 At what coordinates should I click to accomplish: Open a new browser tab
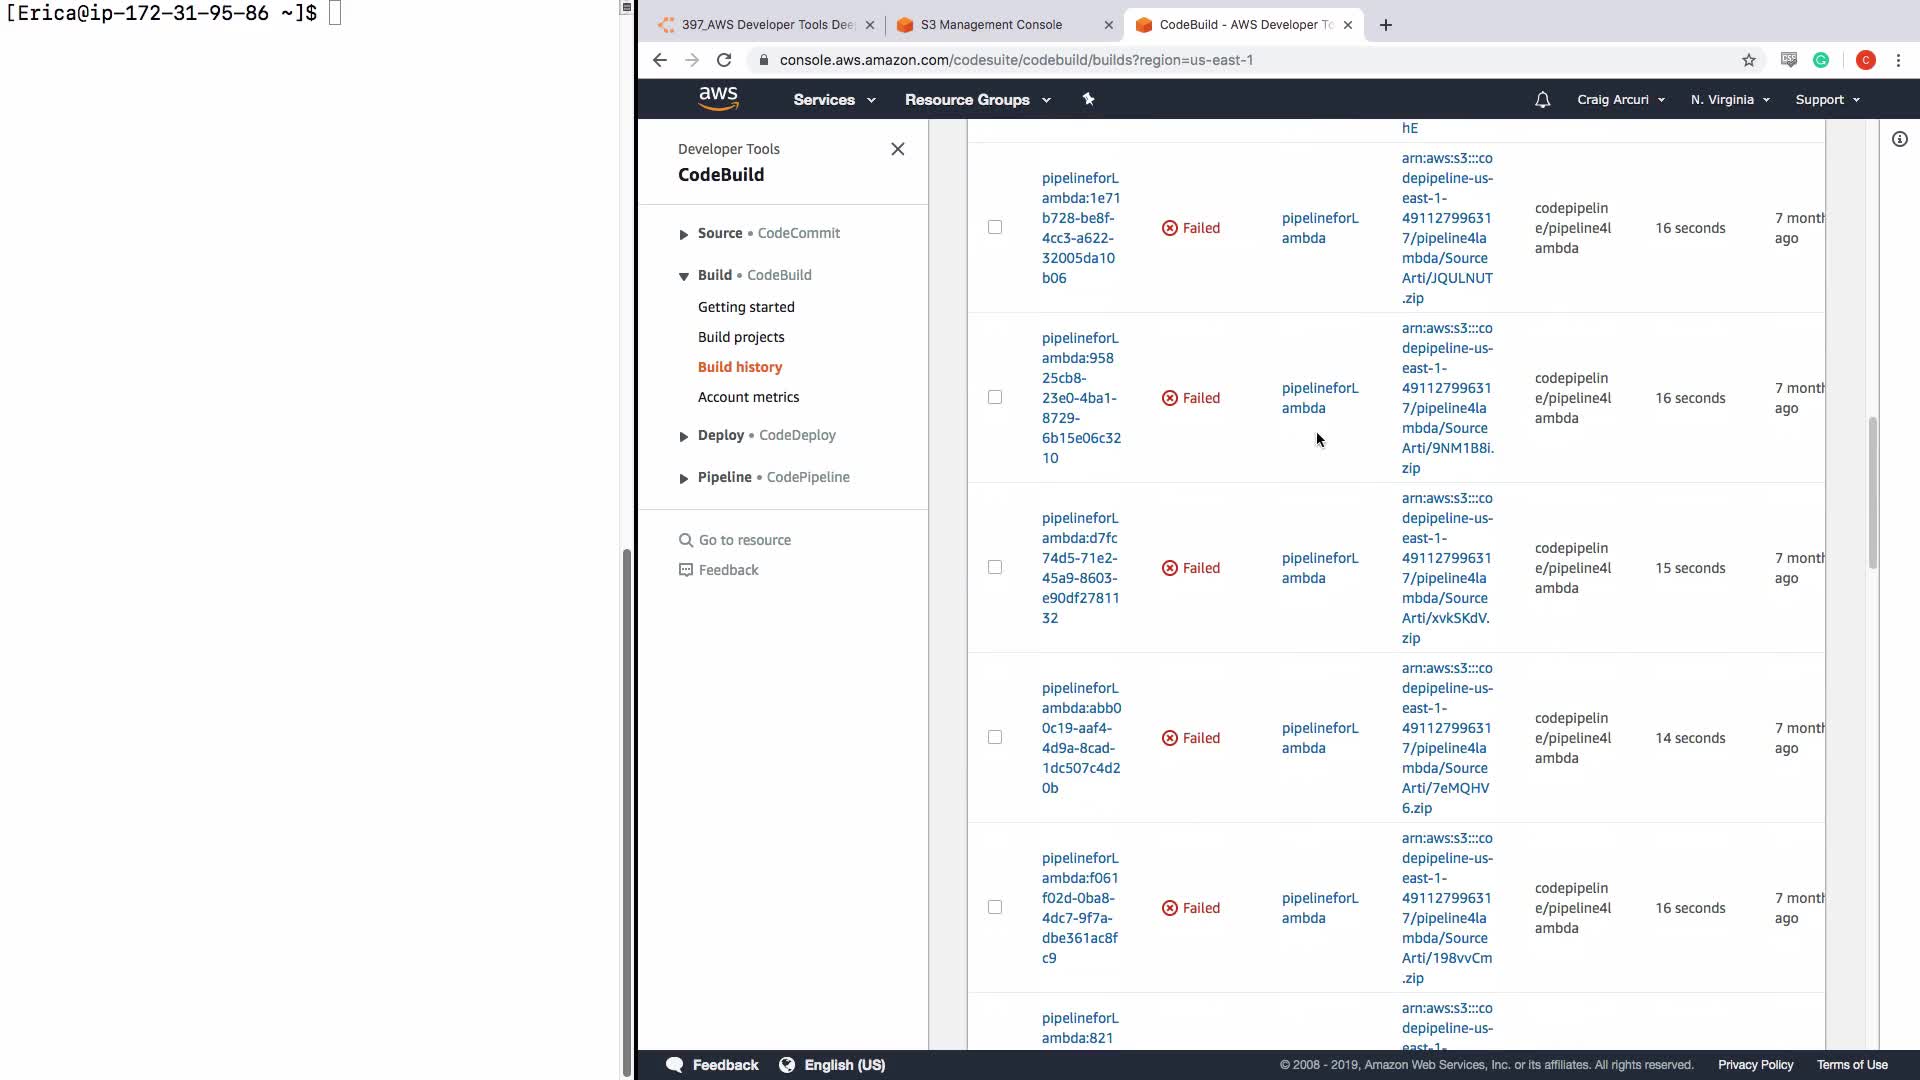(x=1385, y=25)
